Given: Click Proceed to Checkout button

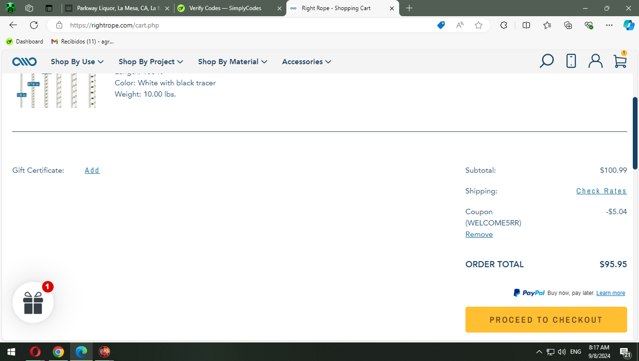Looking at the screenshot, I should (546, 320).
